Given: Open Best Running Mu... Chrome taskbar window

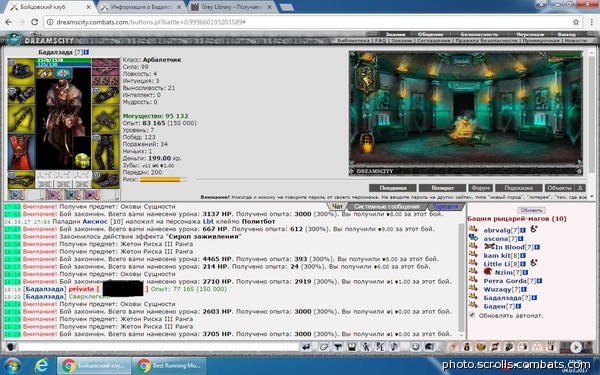Looking at the screenshot, I should coord(169,366).
